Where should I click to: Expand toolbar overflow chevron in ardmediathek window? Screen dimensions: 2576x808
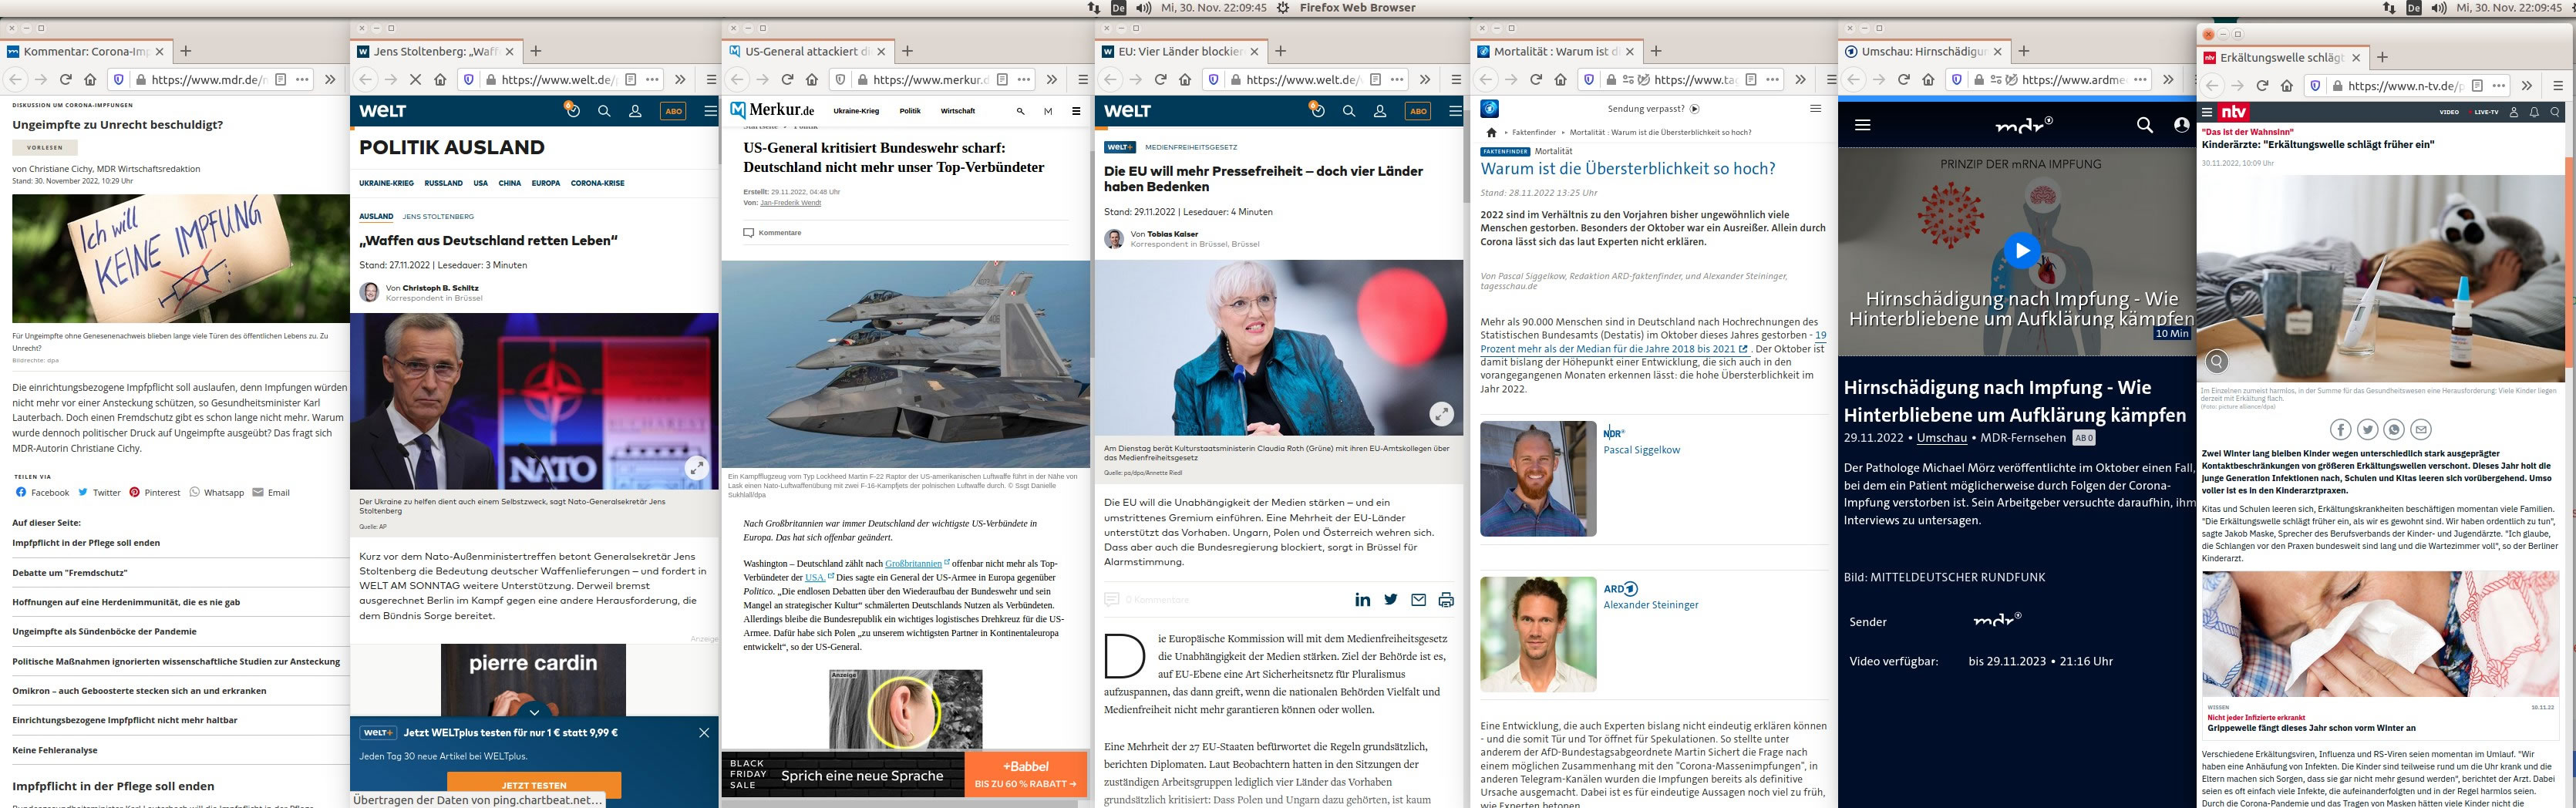(2168, 79)
